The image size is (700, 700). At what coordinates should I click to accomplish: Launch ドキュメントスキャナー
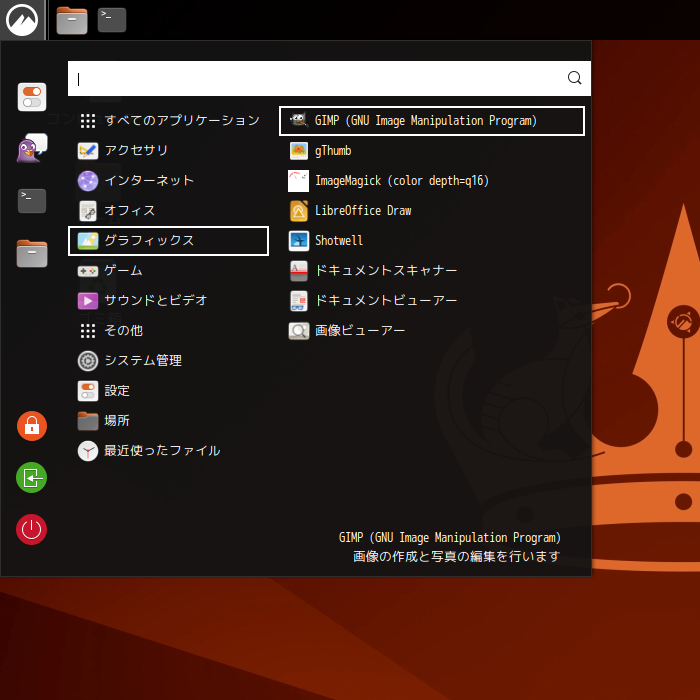click(x=432, y=271)
